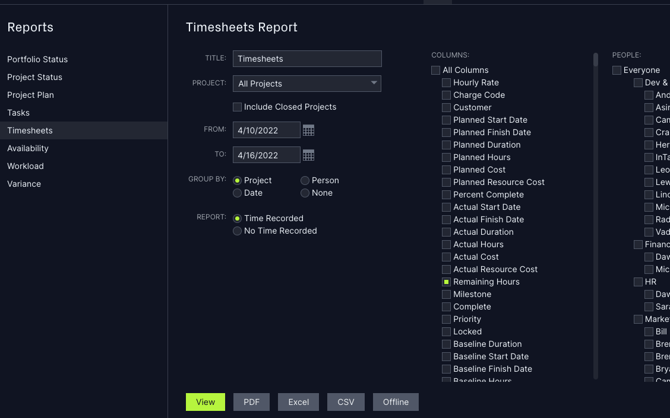The height and width of the screenshot is (418, 670).
Task: Enable the Actual Resource Cost column
Action: click(x=446, y=269)
